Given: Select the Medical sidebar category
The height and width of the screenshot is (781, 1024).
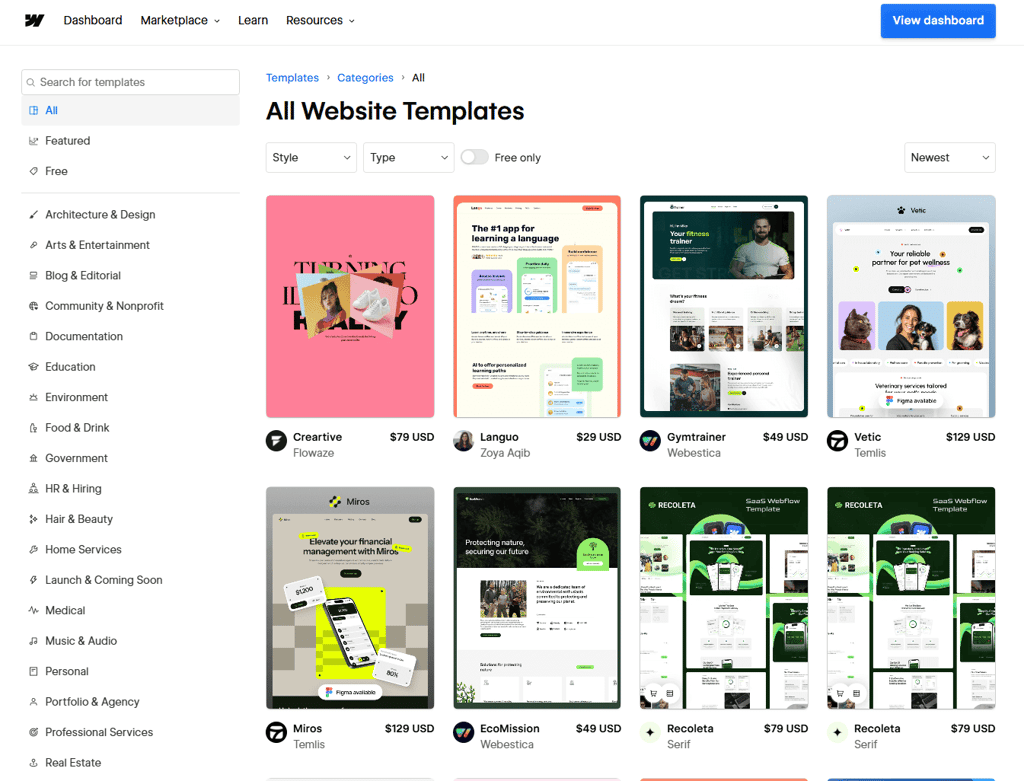Looking at the screenshot, I should (131, 611).
